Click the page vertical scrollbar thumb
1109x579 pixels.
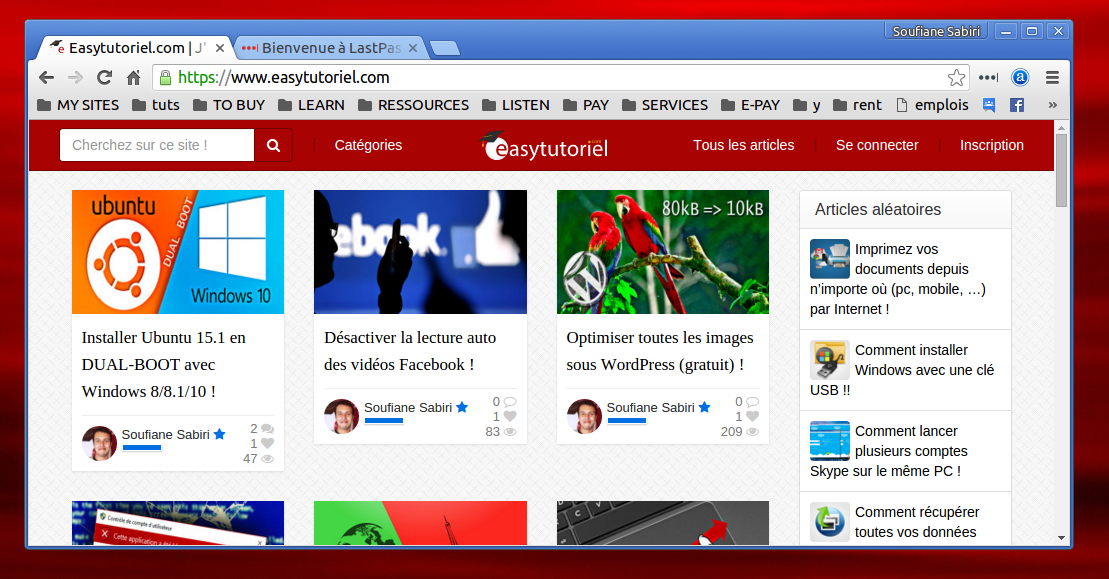[1061, 170]
